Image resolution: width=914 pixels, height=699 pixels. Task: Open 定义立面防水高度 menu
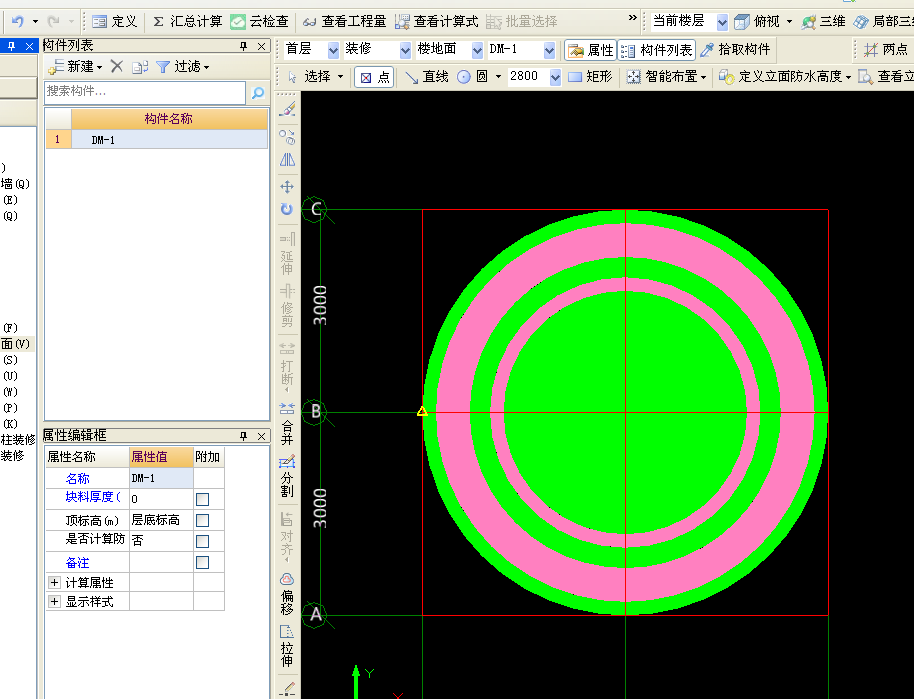[785, 77]
